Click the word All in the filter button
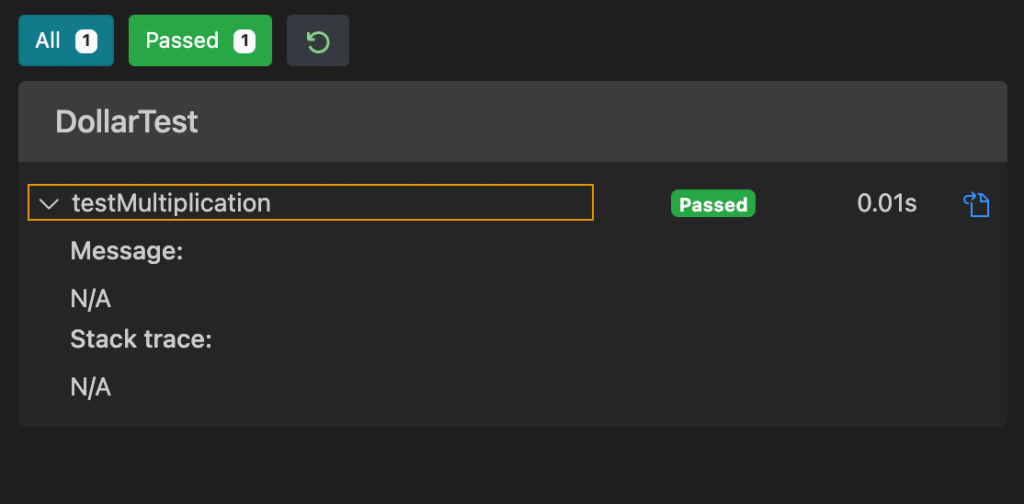 pos(48,41)
